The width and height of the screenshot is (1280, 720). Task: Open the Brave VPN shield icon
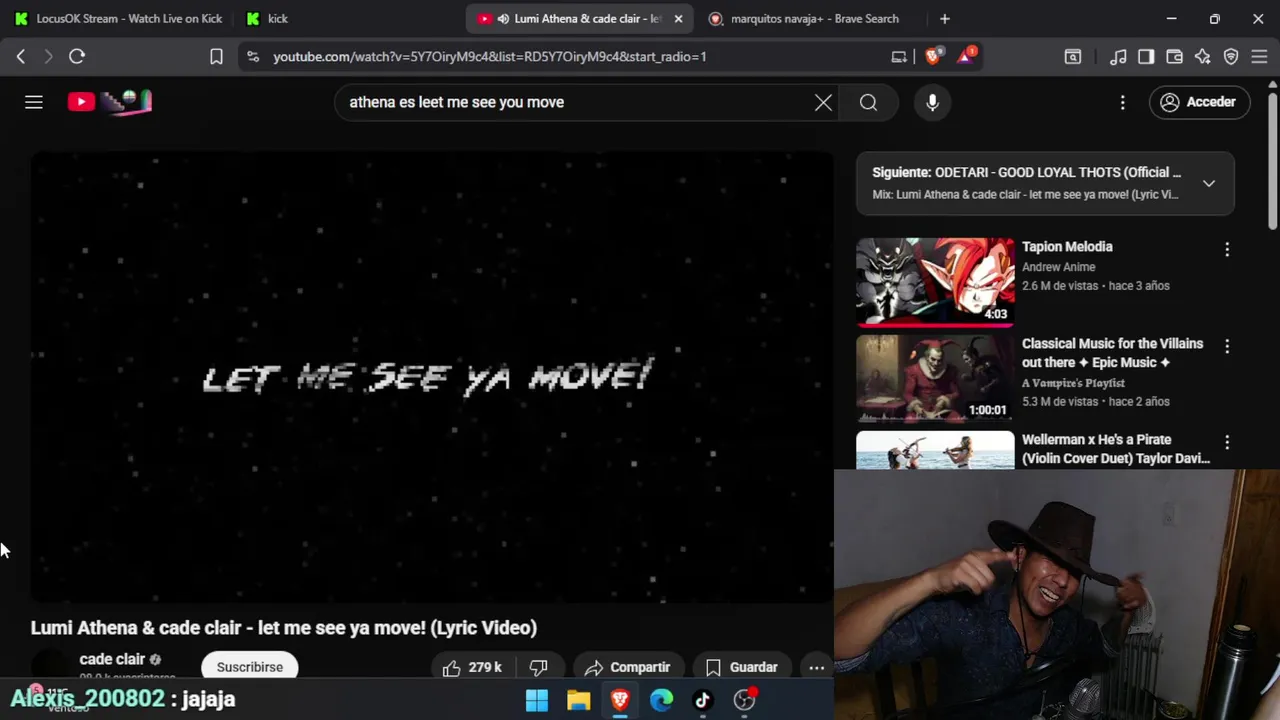1231,57
